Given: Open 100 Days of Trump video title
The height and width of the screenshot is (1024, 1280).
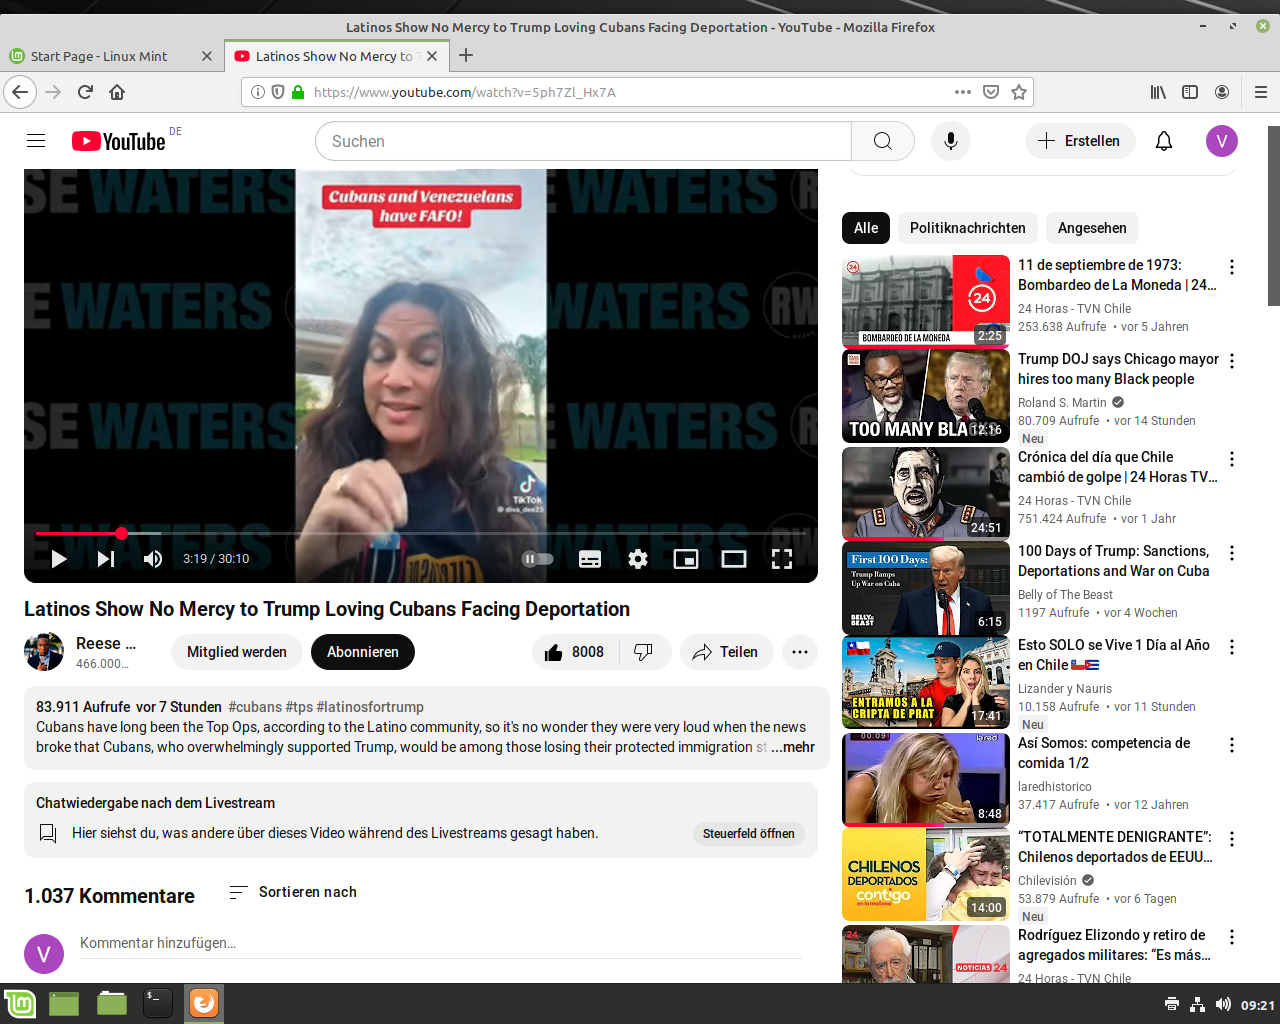Looking at the screenshot, I should (1114, 561).
